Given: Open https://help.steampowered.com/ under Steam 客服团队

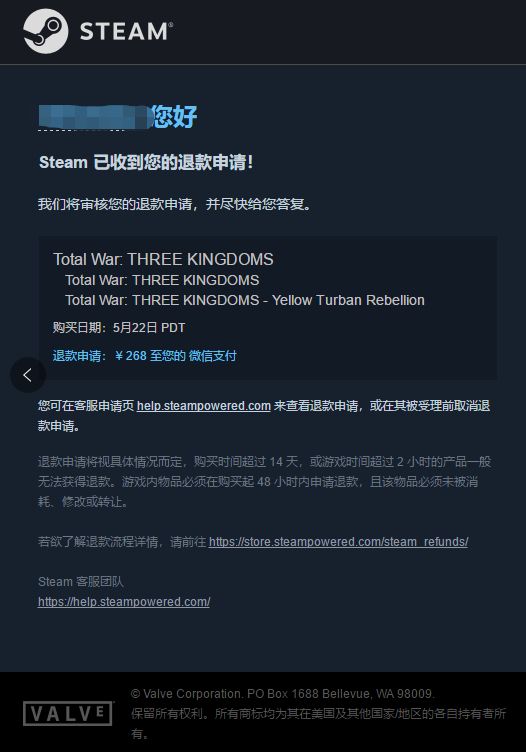Looking at the screenshot, I should pyautogui.click(x=124, y=602).
